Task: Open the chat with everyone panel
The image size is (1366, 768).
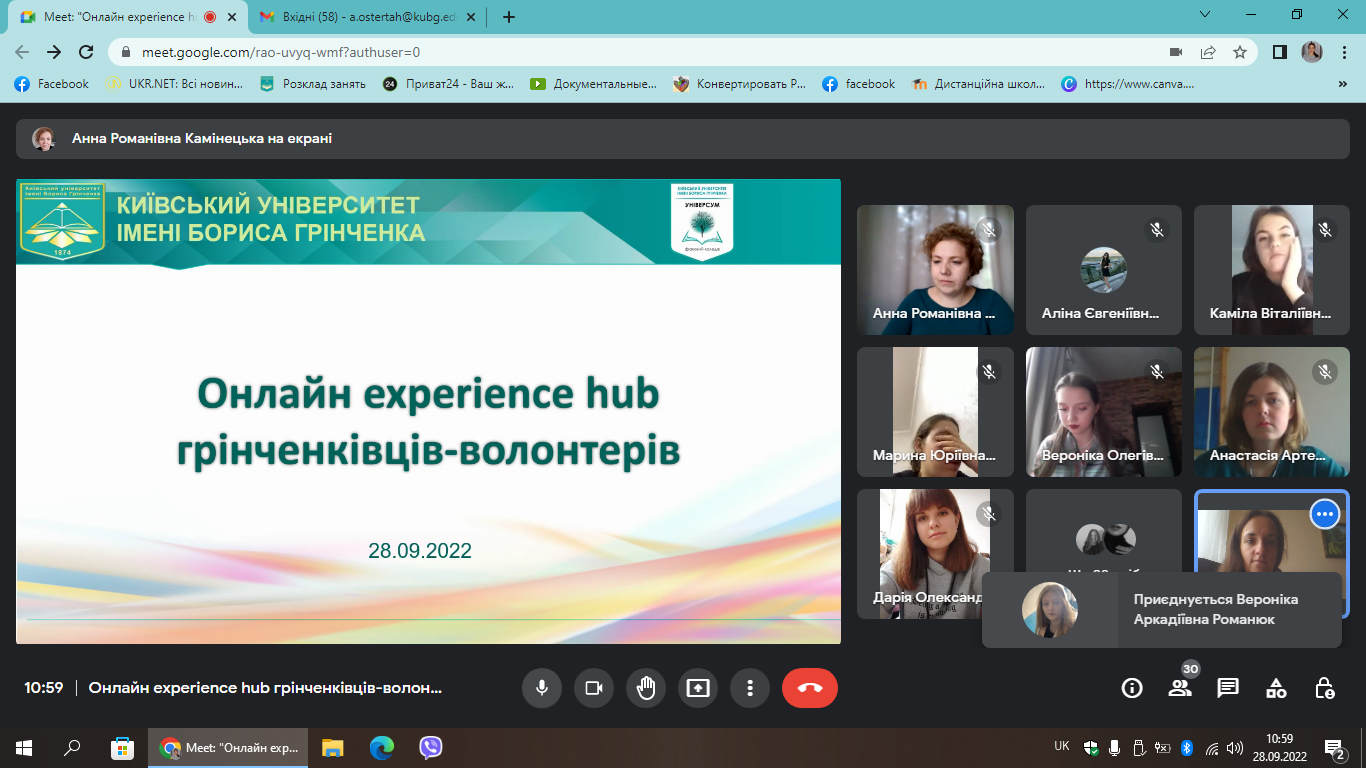Action: (1228, 688)
